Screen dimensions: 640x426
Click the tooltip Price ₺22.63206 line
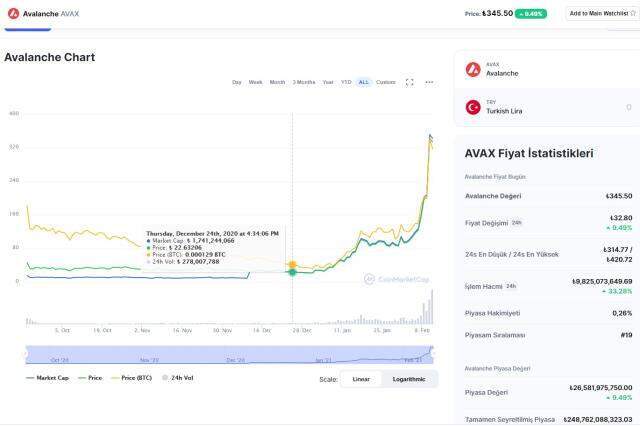click(x=175, y=248)
